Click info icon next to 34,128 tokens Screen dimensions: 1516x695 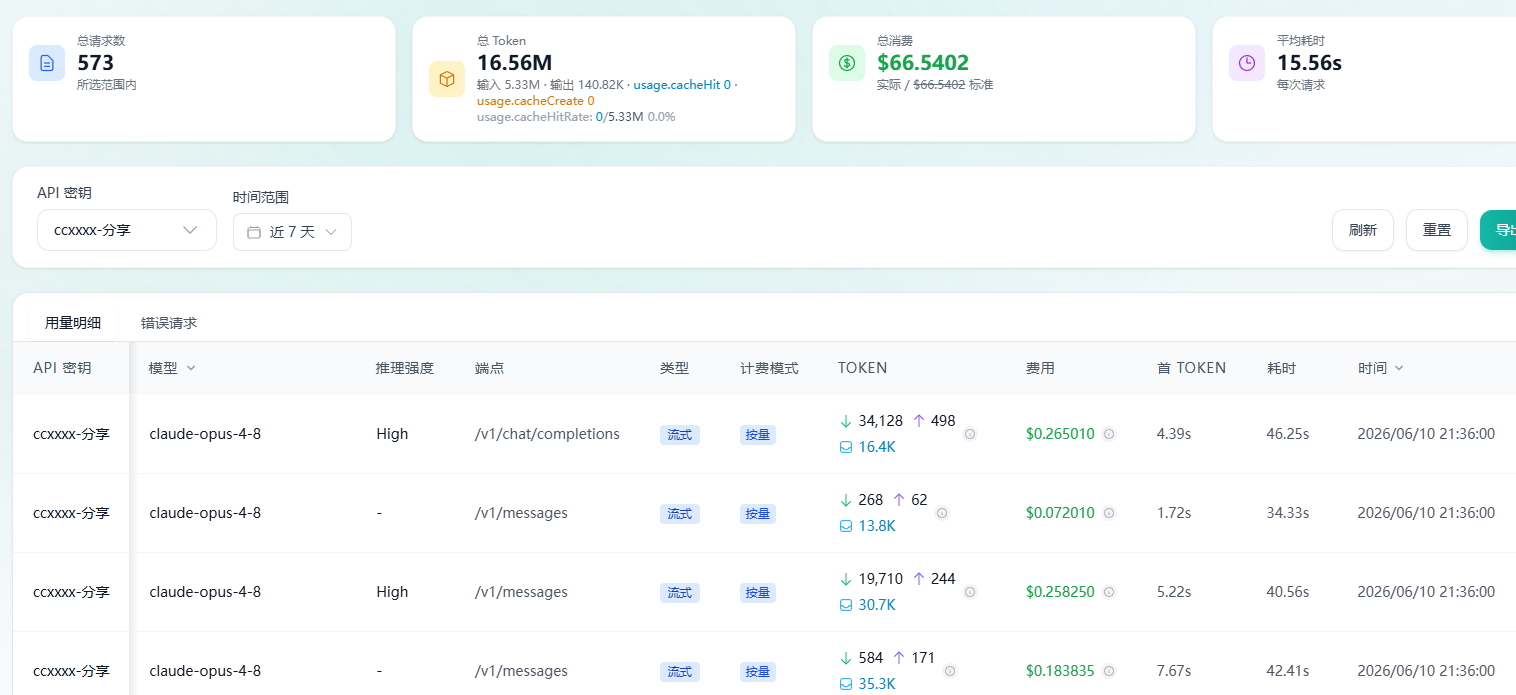[970, 434]
